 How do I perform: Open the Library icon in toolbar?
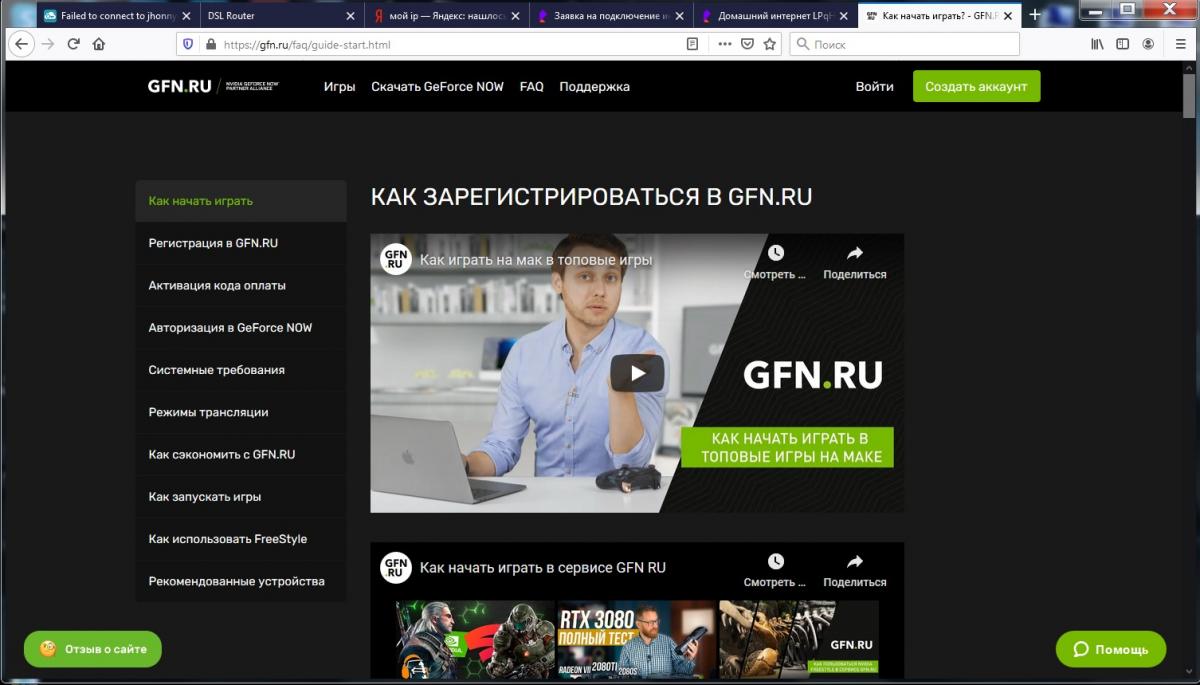point(1097,44)
